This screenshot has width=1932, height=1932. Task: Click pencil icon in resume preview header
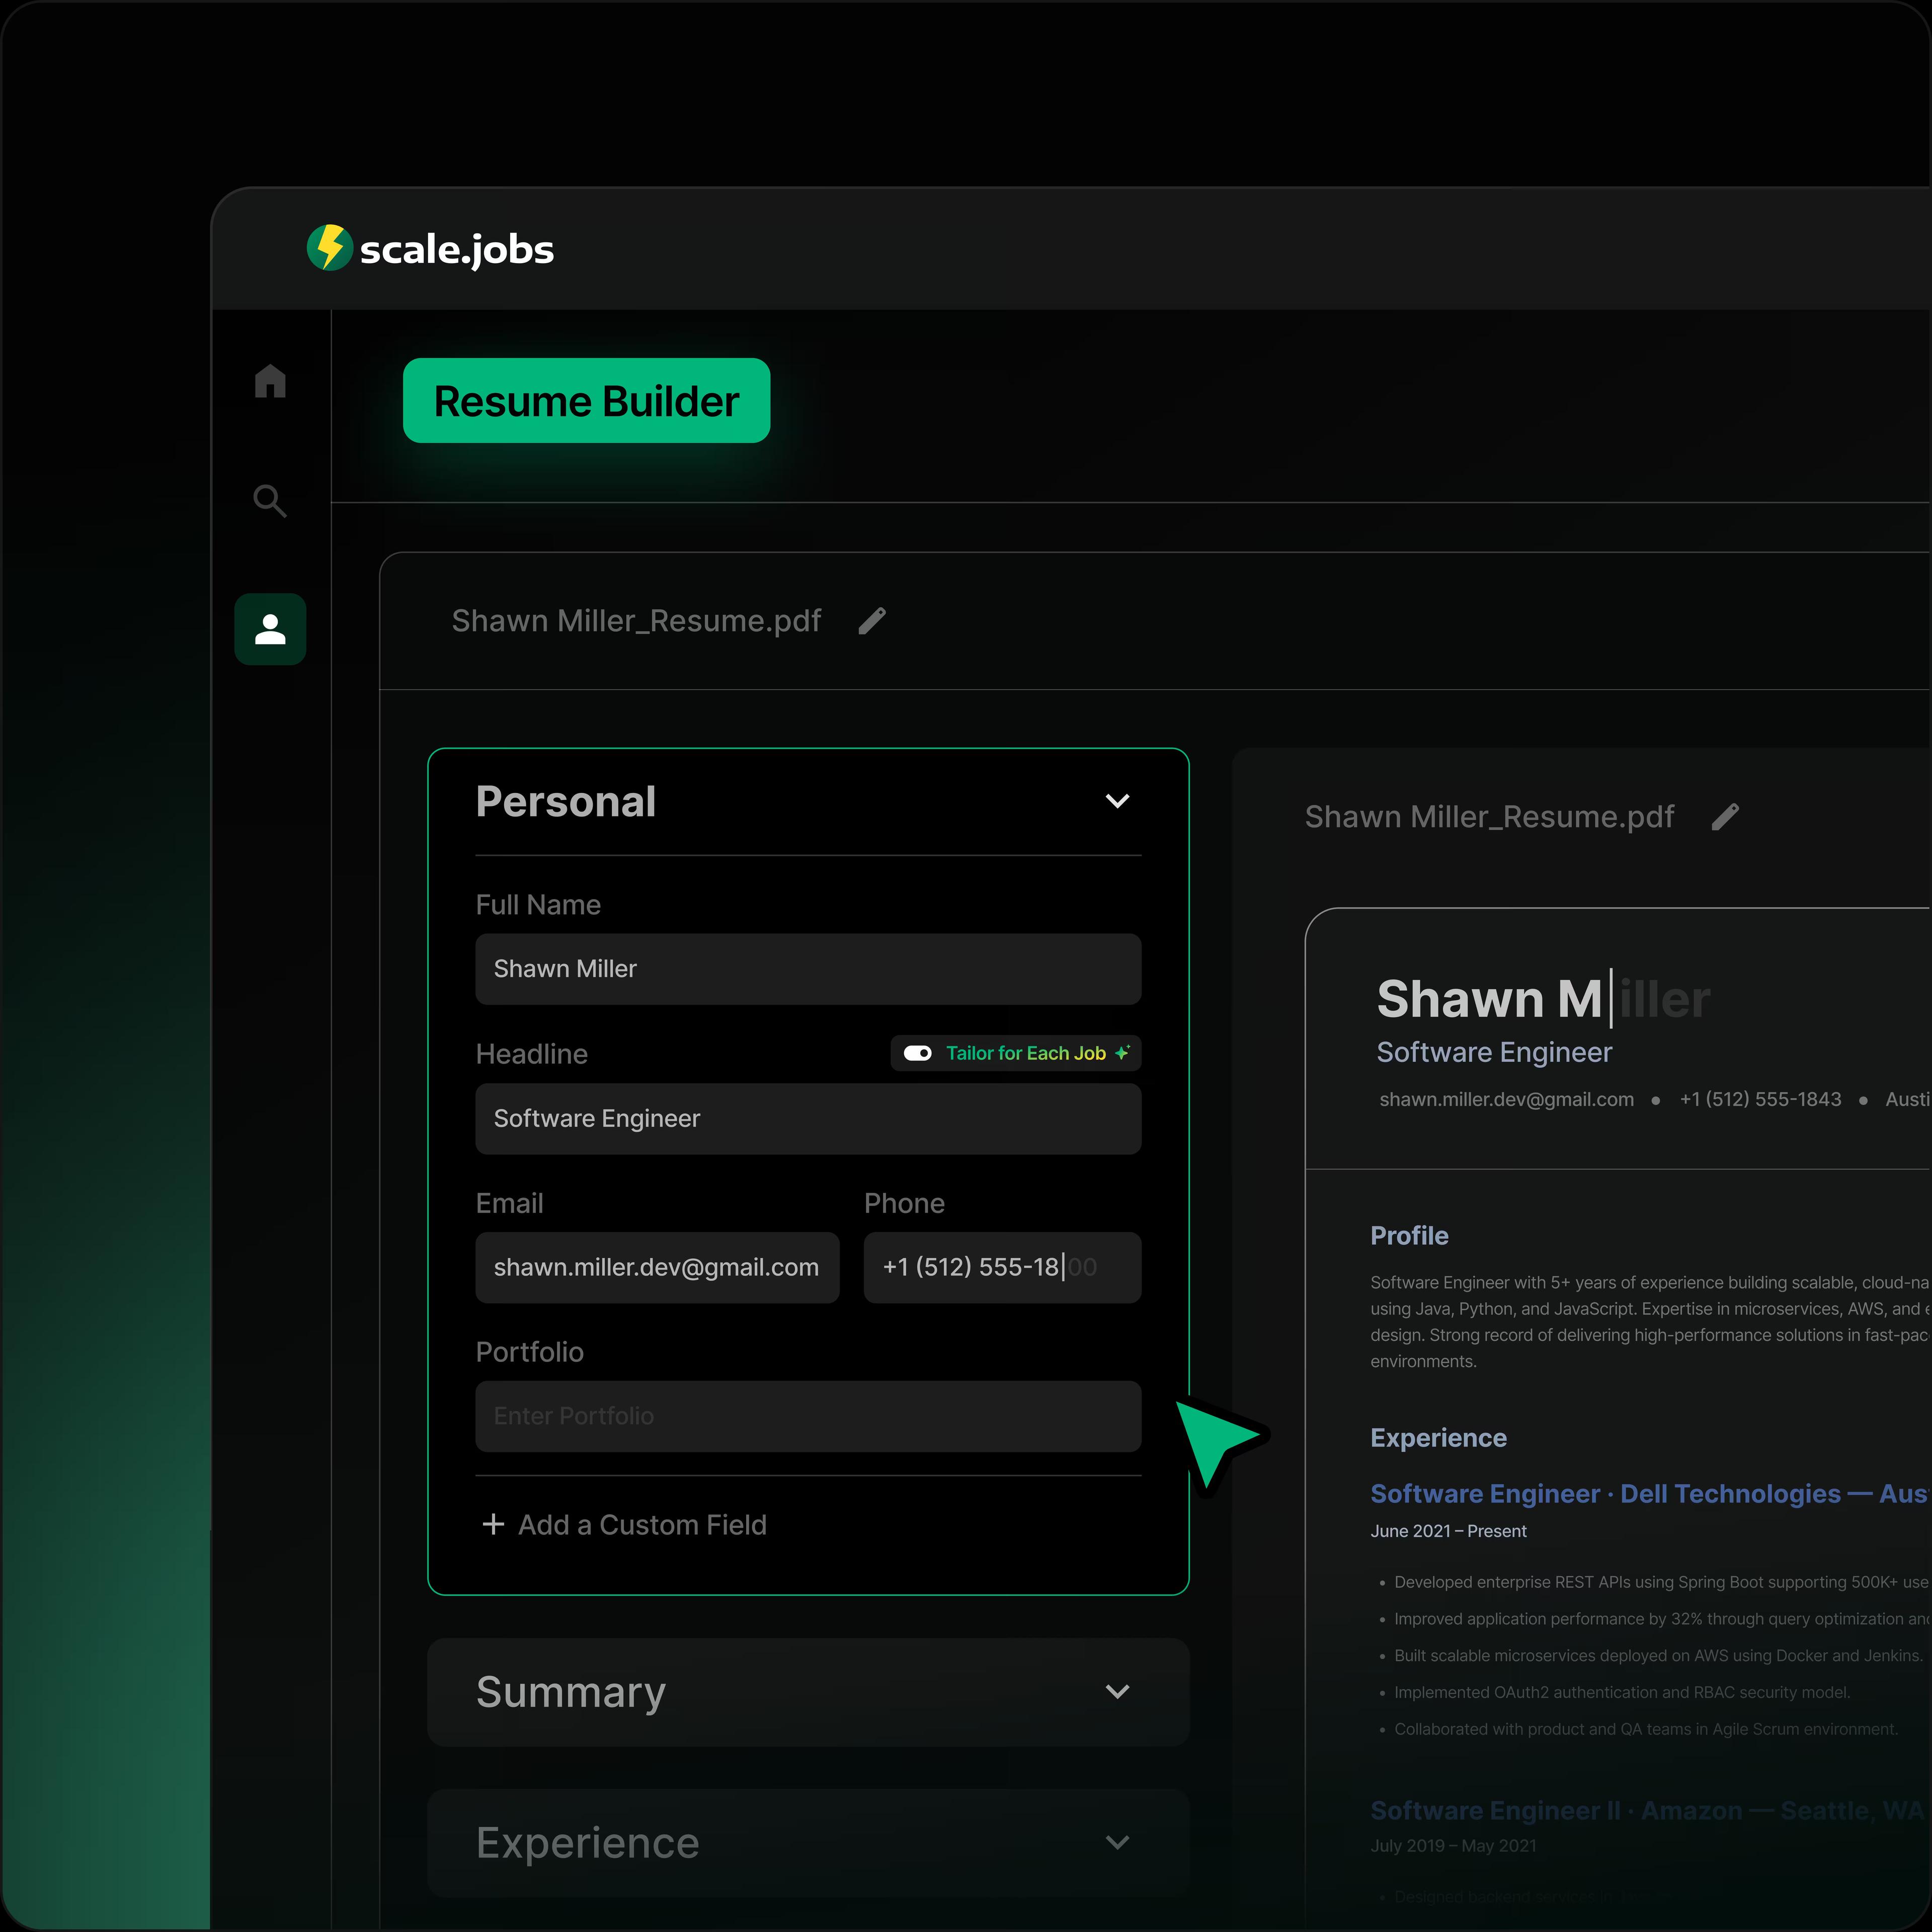coord(1725,817)
